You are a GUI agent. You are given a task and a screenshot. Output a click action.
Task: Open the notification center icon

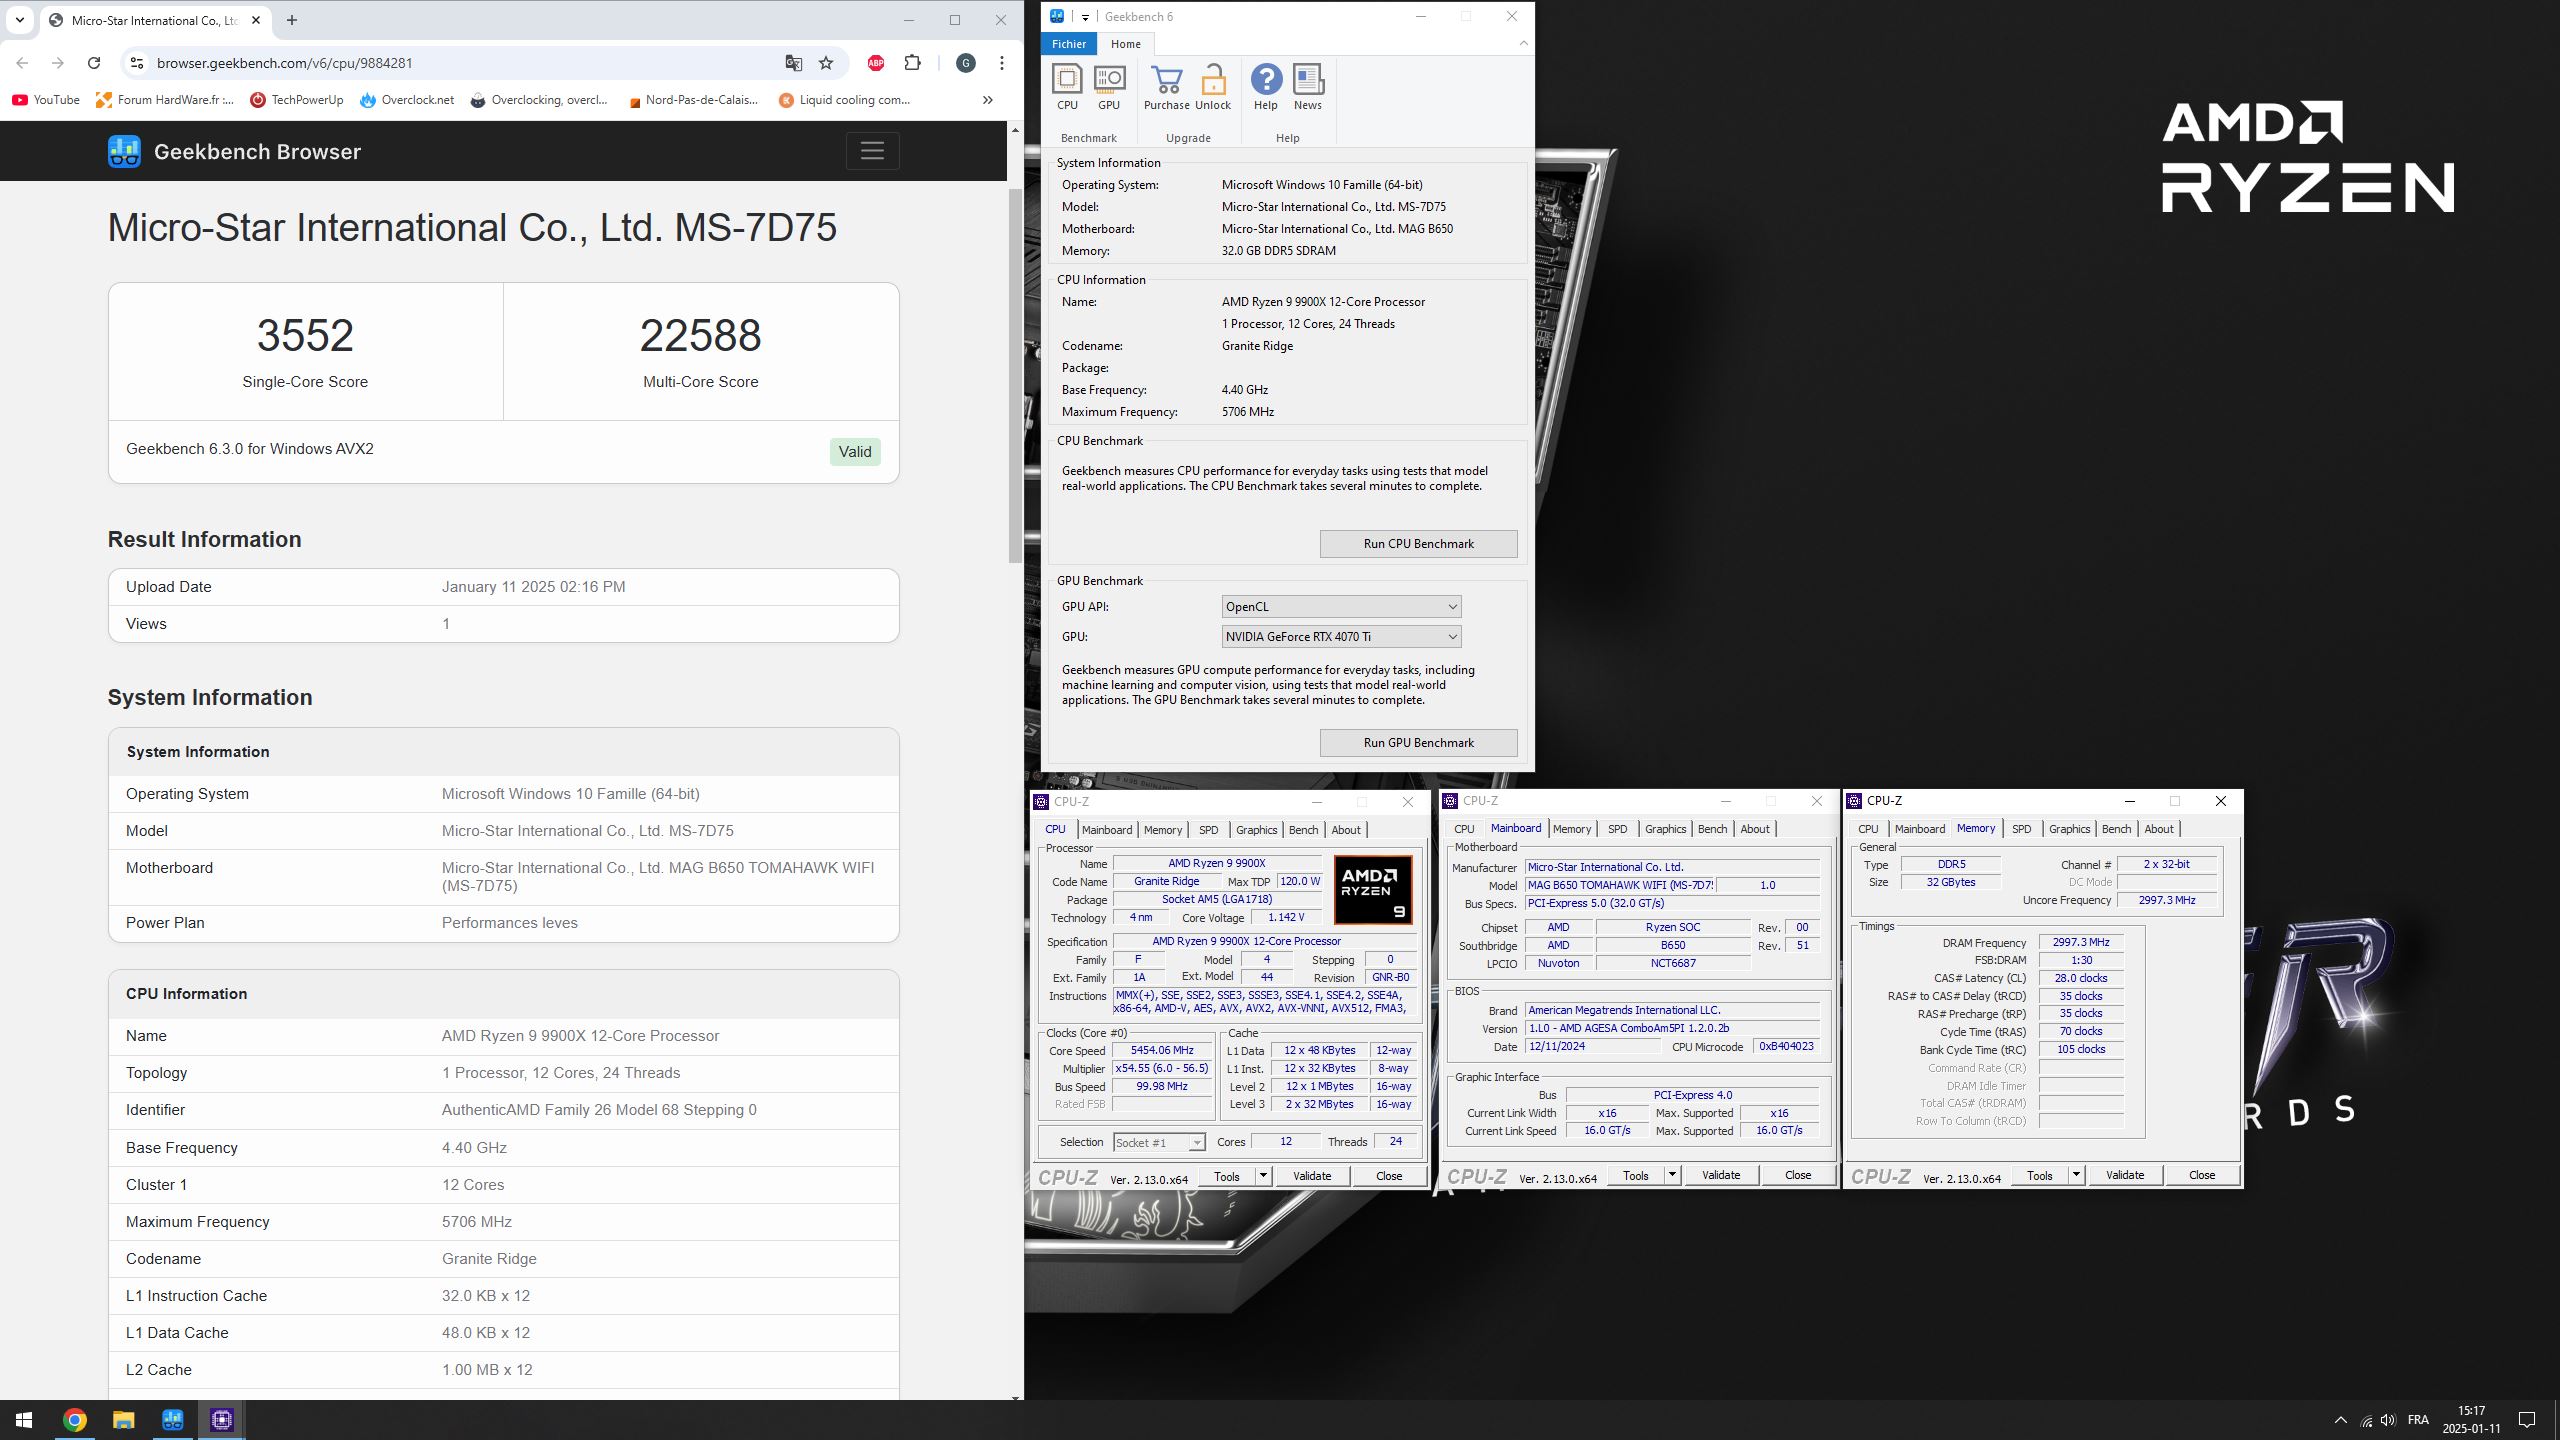[2527, 1420]
